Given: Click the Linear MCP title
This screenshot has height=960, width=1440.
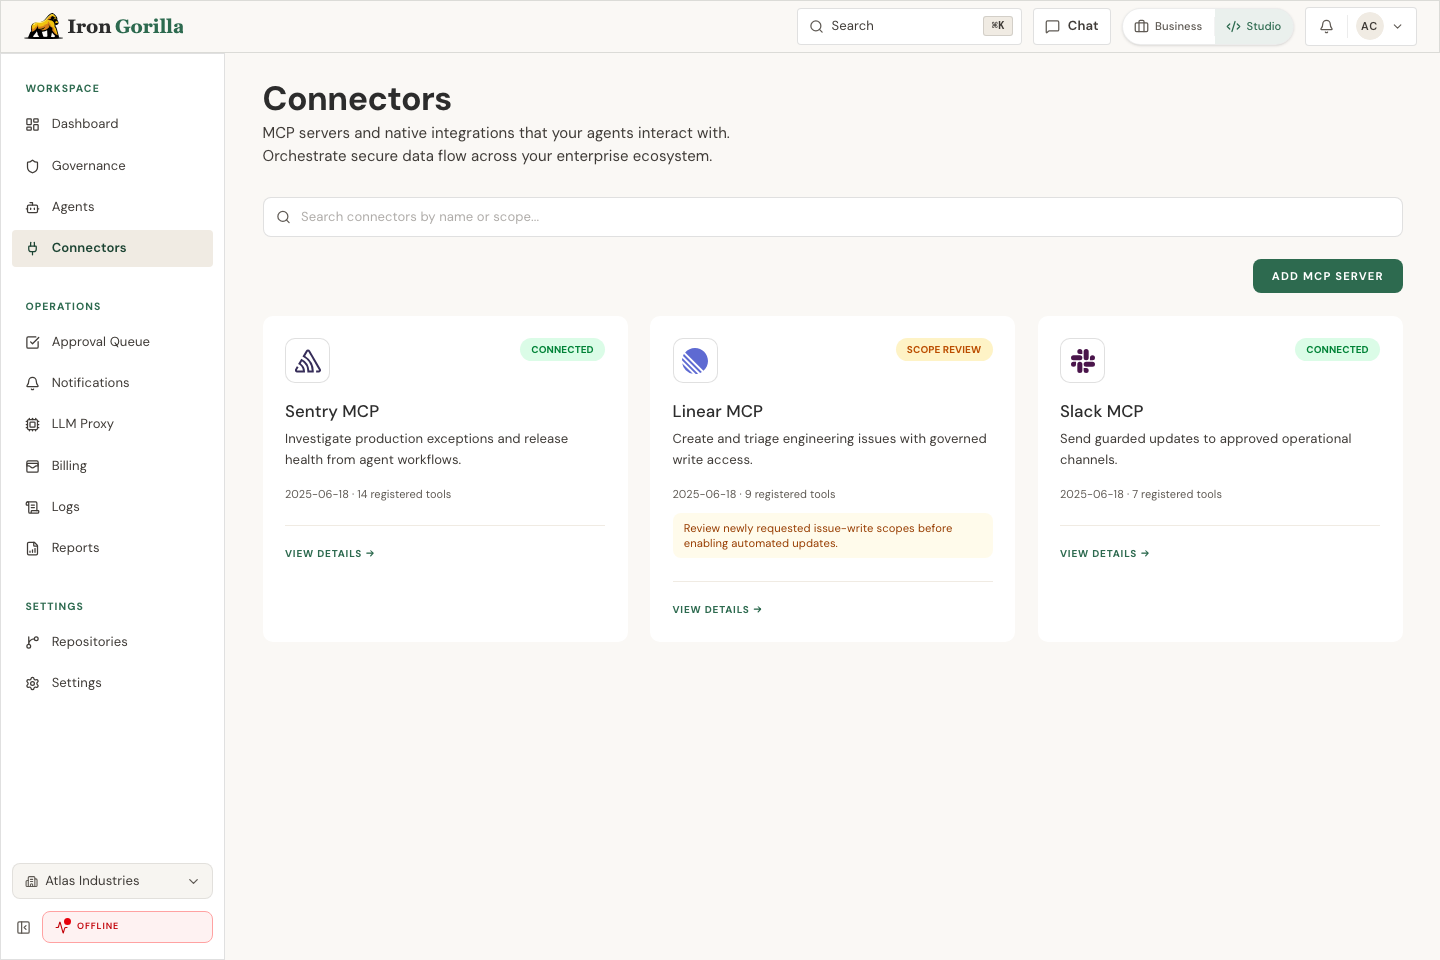Looking at the screenshot, I should click(x=718, y=412).
